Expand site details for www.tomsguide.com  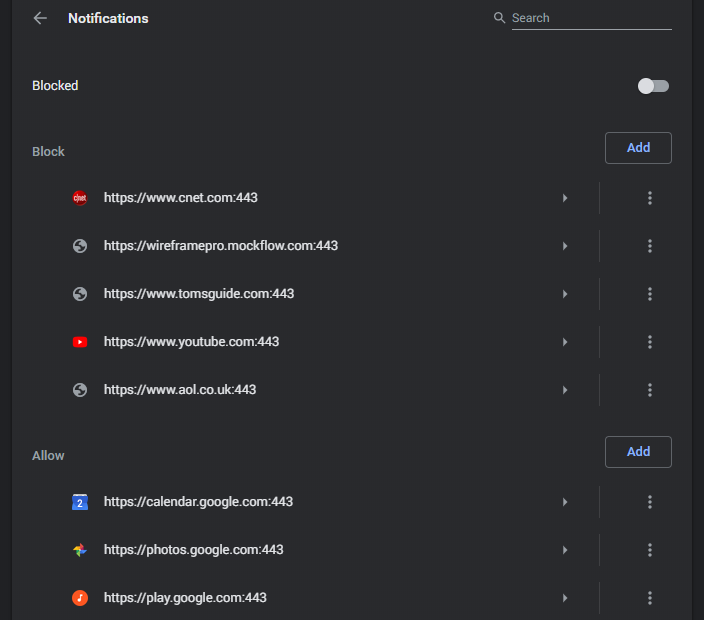click(565, 294)
